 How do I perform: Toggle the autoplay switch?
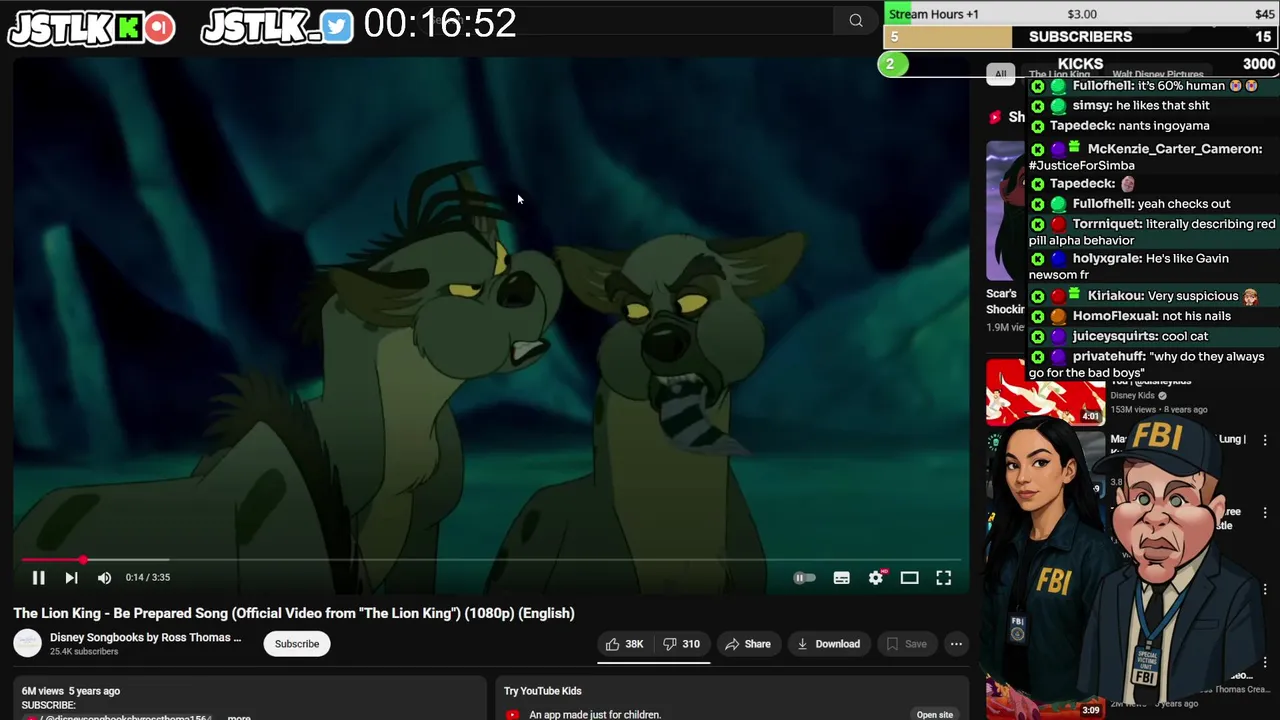point(804,578)
